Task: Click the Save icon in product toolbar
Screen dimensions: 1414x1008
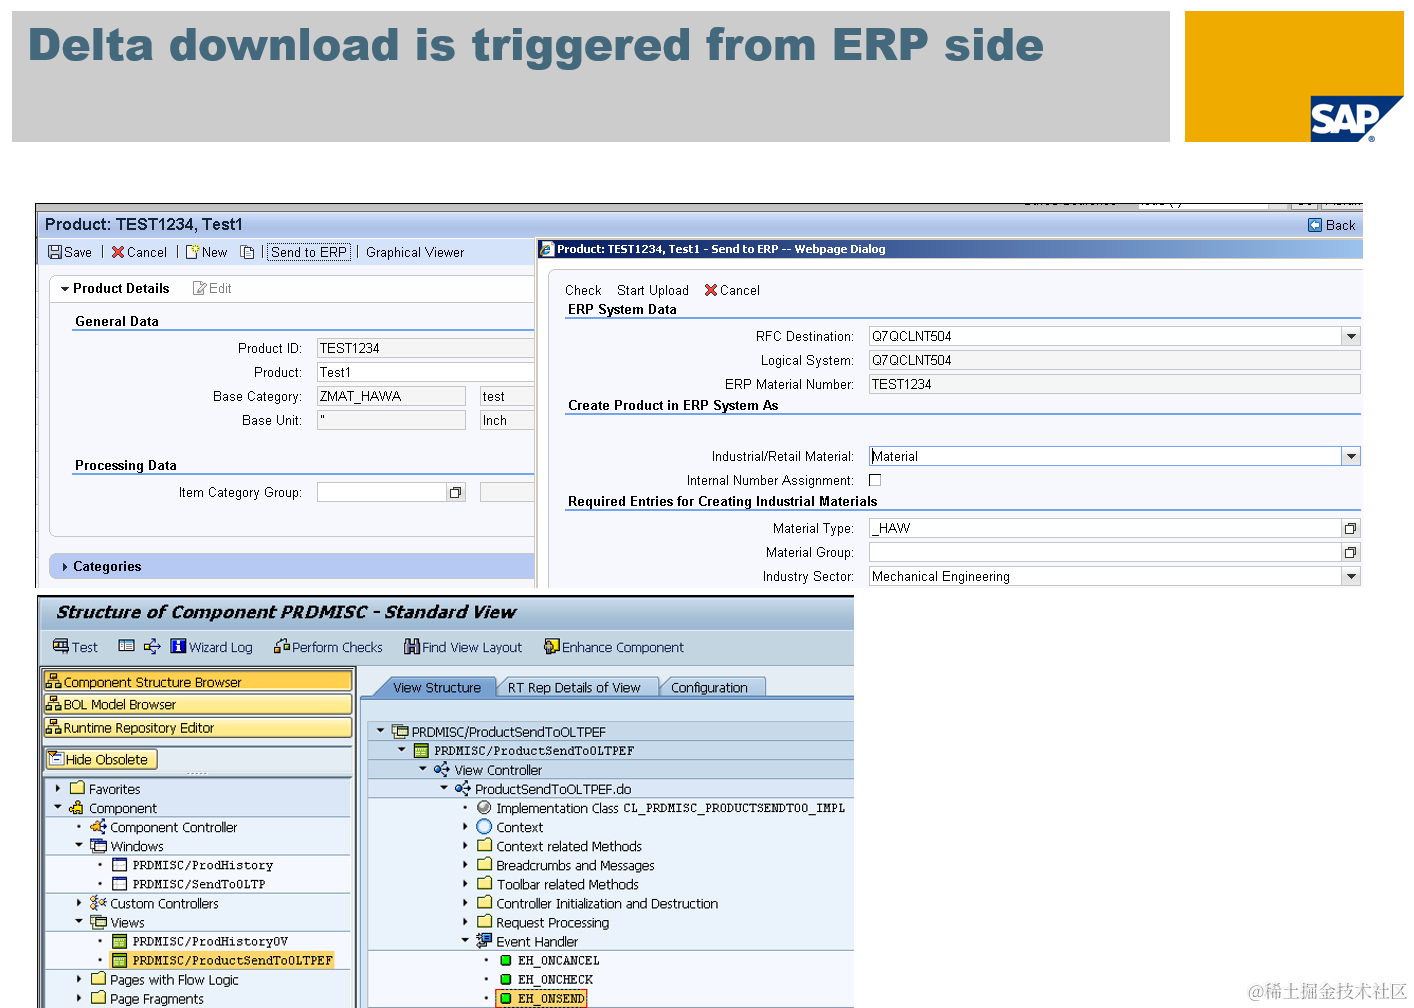Action: pos(55,252)
